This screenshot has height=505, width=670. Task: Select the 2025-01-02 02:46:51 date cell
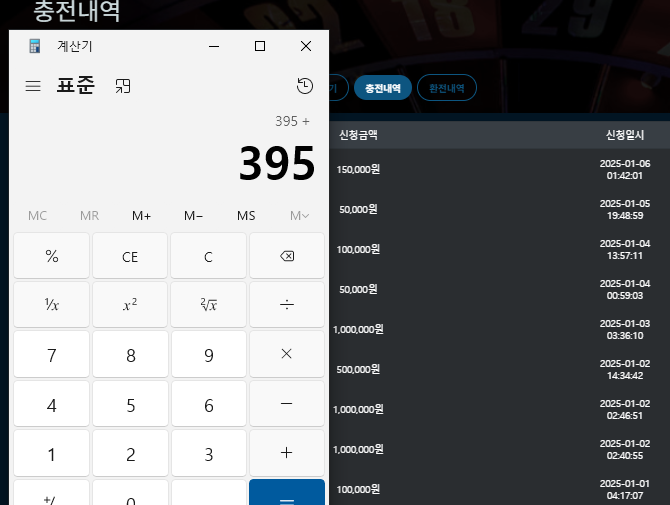pyautogui.click(x=625, y=409)
